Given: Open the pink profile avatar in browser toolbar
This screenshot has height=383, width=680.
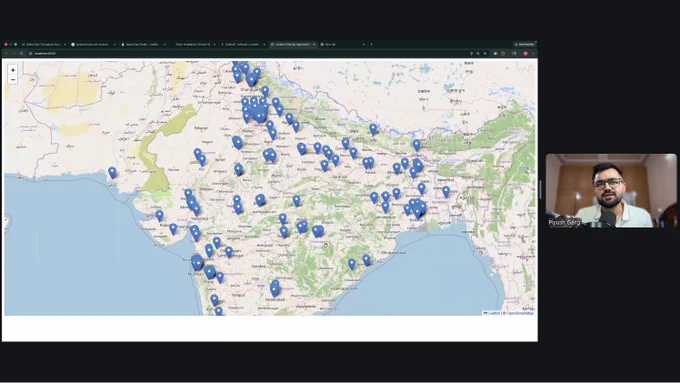Looking at the screenshot, I should pyautogui.click(x=525, y=53).
